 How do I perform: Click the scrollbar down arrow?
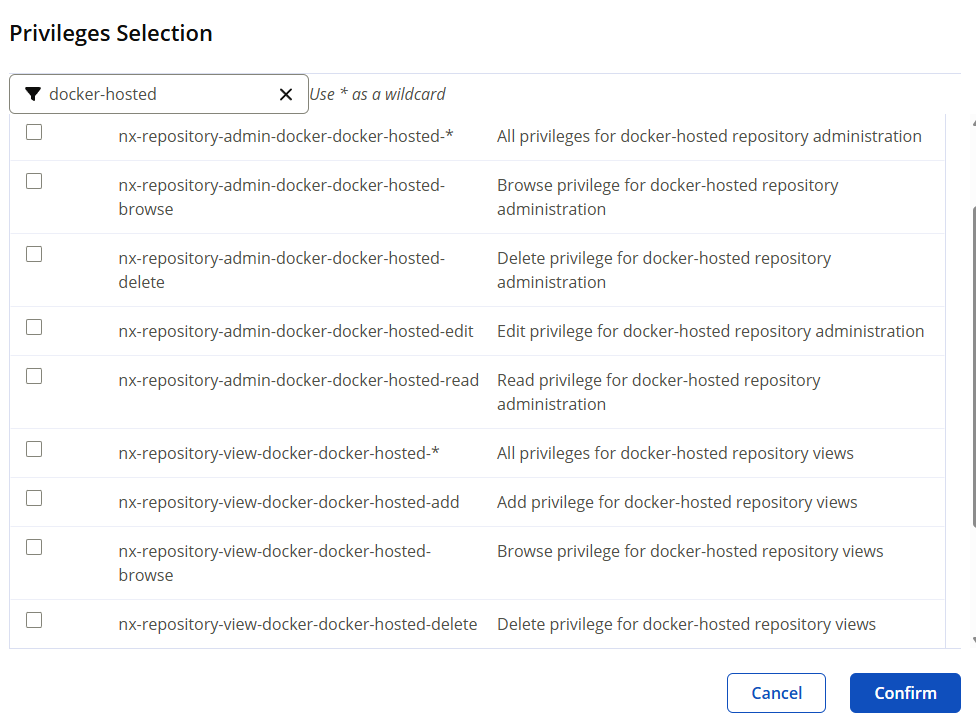[x=972, y=640]
